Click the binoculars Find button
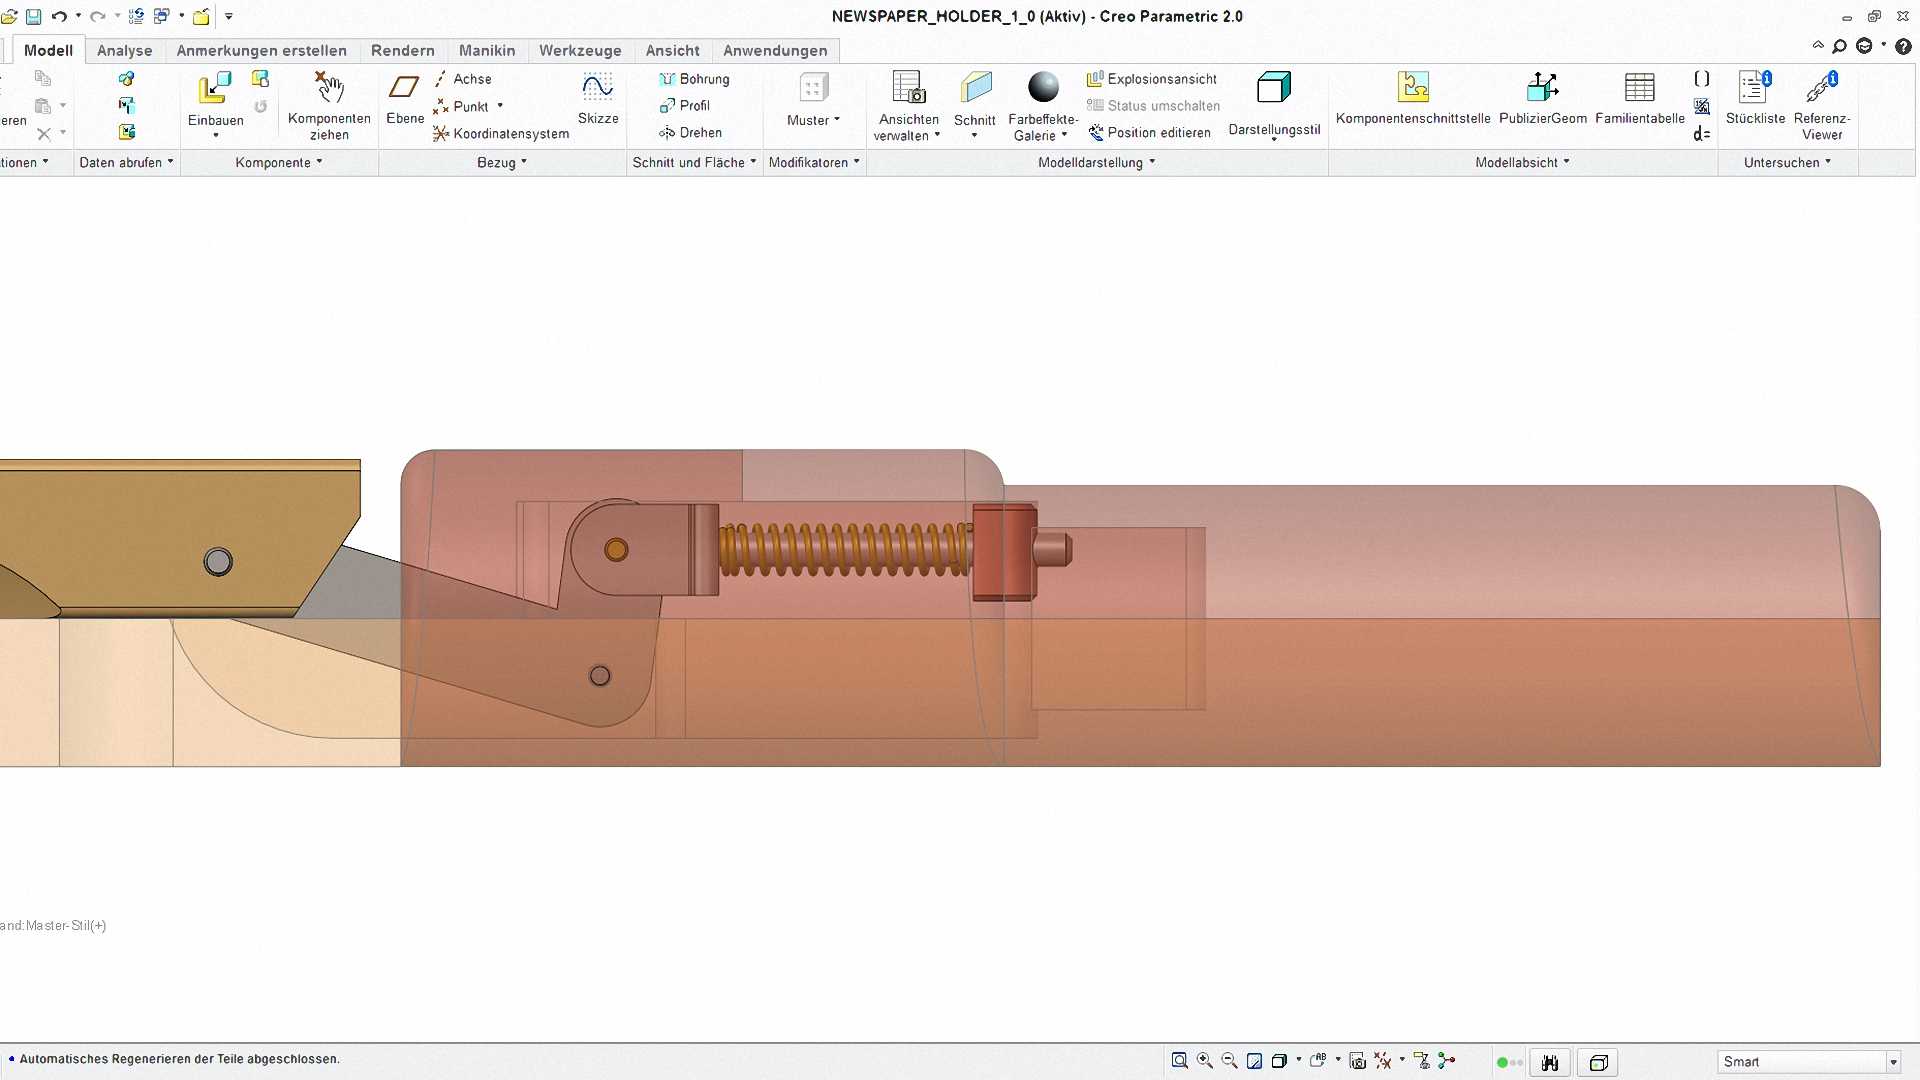 click(x=1550, y=1062)
